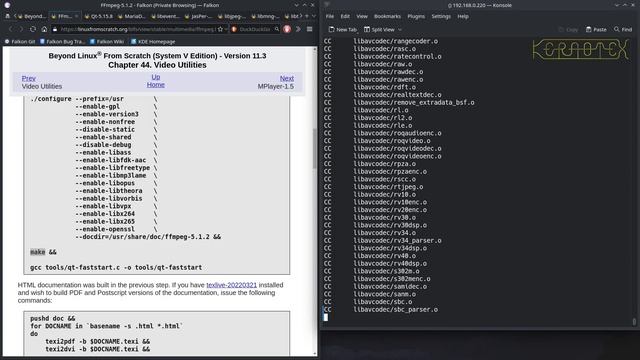
Task: Click Find in Konsole toolbar
Action: tap(623, 29)
